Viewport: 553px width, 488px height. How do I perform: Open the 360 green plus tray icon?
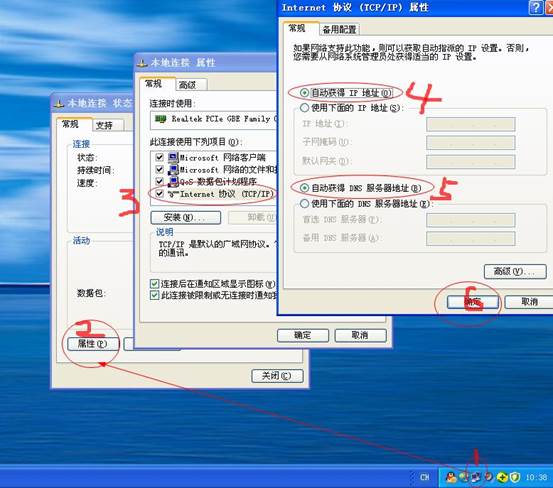click(502, 477)
